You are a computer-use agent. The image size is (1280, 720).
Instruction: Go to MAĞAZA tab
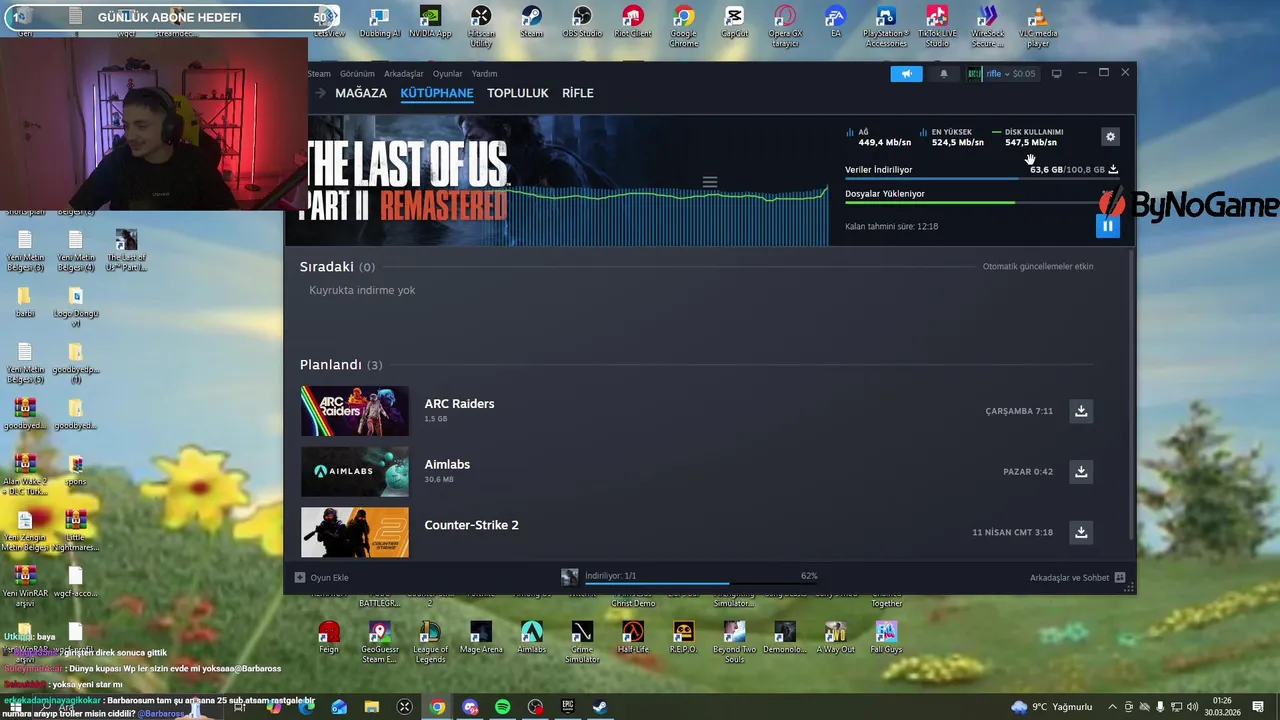361,93
